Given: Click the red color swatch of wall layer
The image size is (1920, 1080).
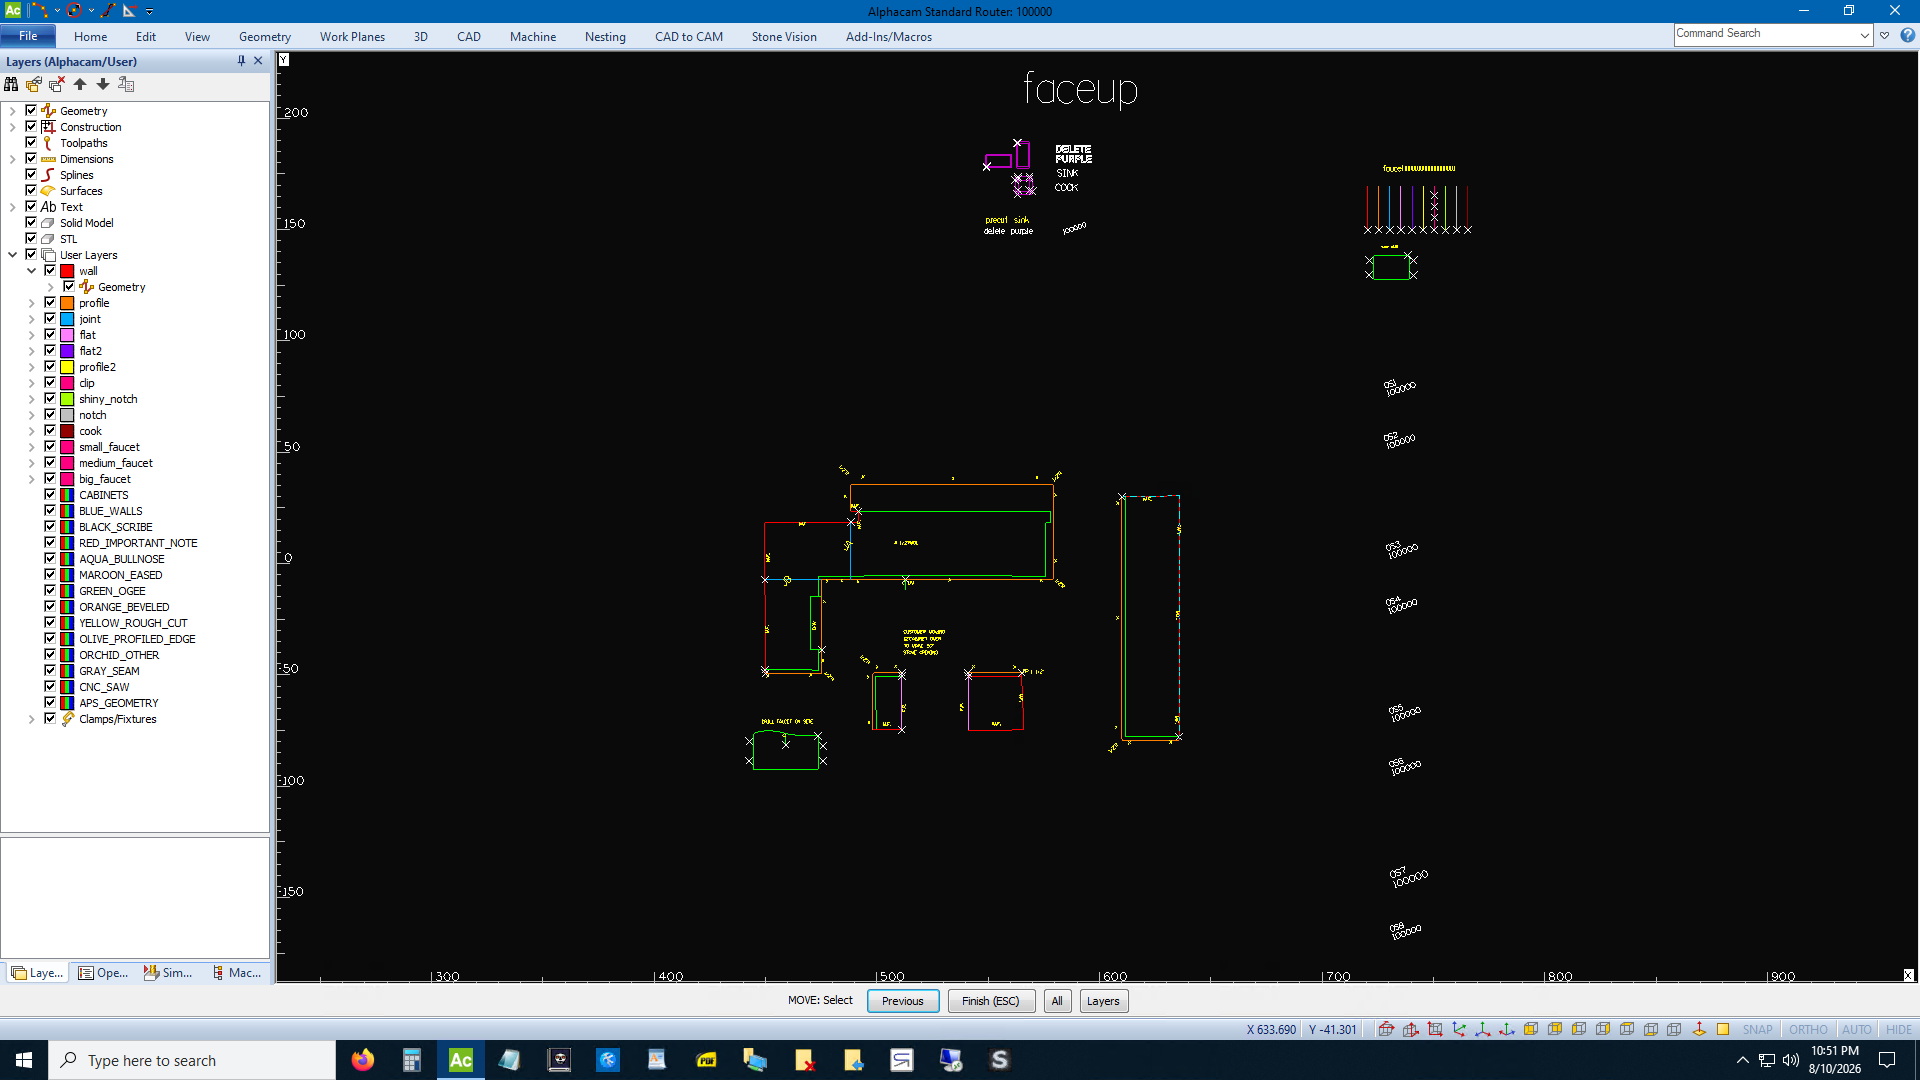Looking at the screenshot, I should tap(67, 271).
